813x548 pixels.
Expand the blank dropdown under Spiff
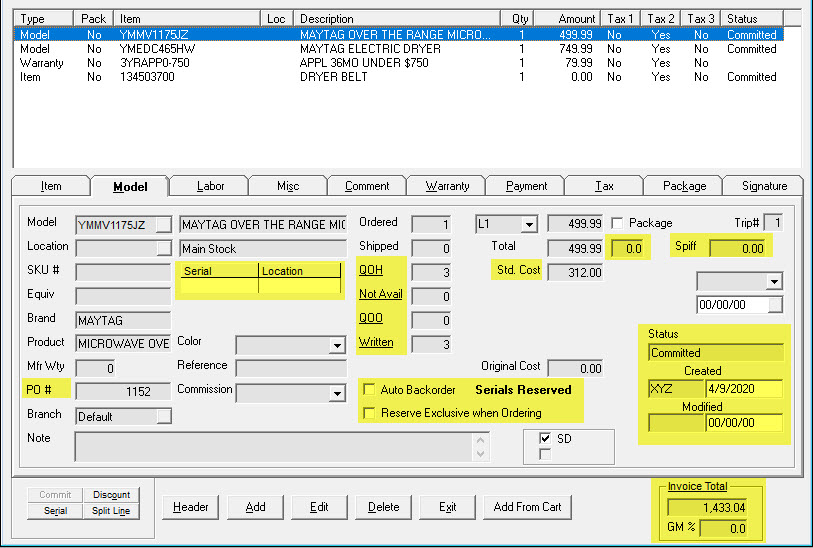774,282
